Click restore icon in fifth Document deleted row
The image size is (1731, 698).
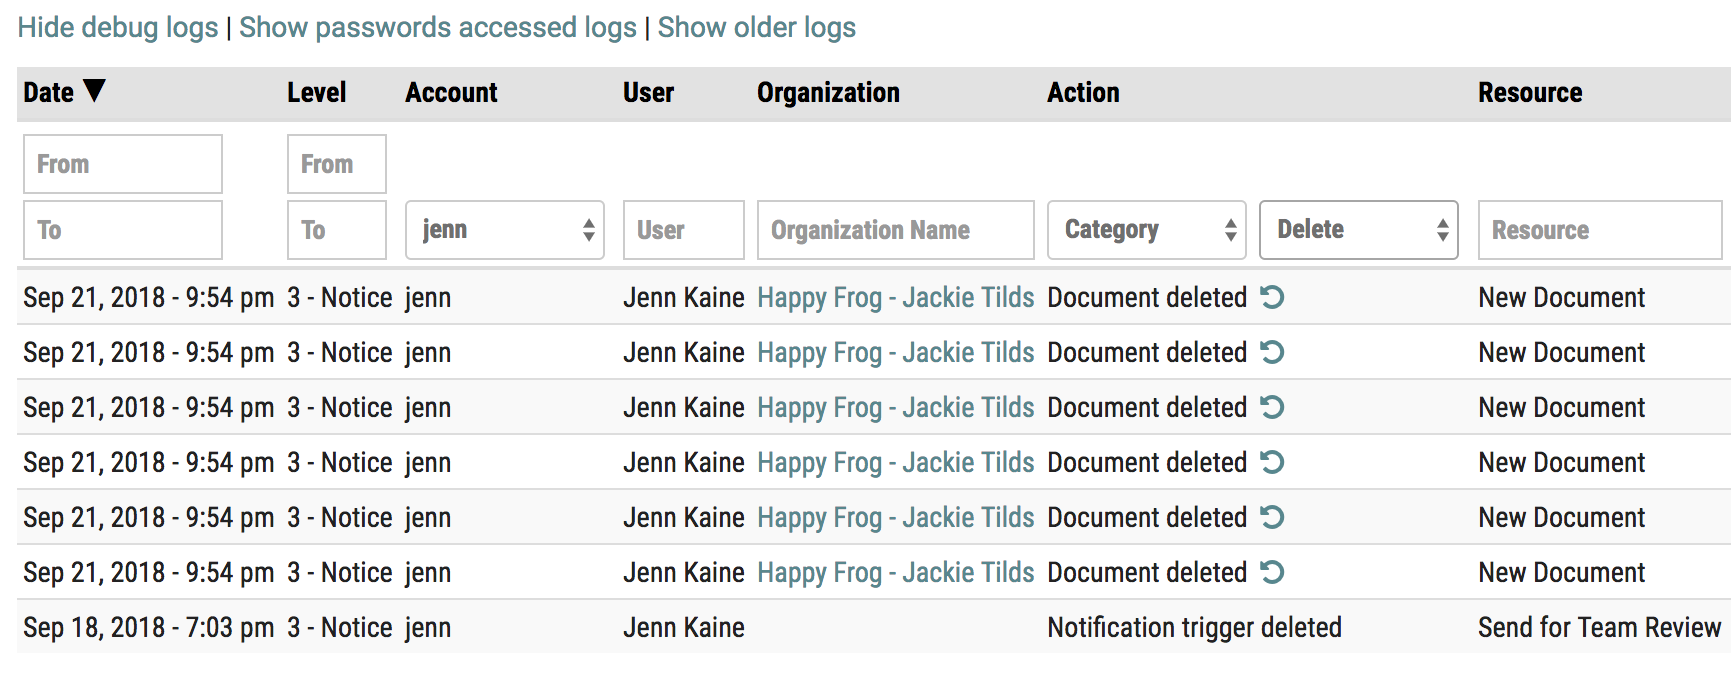point(1271,517)
